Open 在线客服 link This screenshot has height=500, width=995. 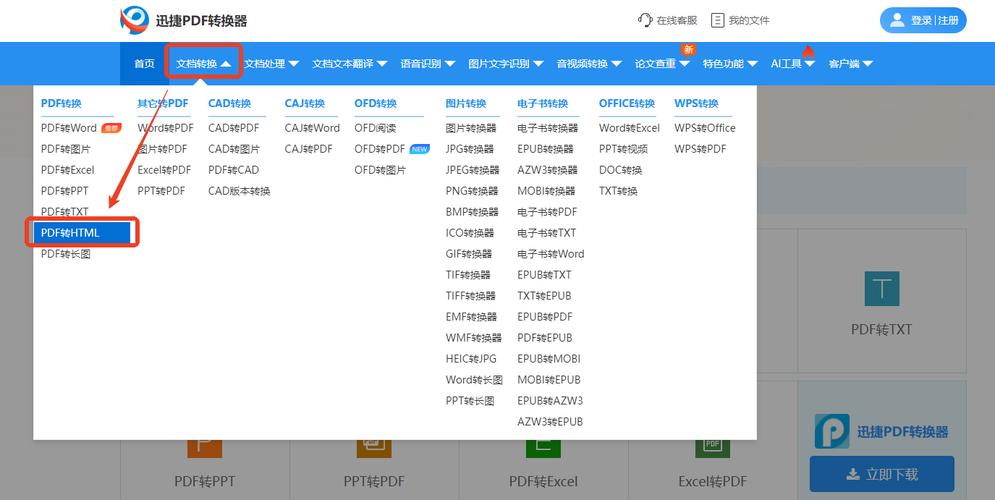pyautogui.click(x=676, y=20)
